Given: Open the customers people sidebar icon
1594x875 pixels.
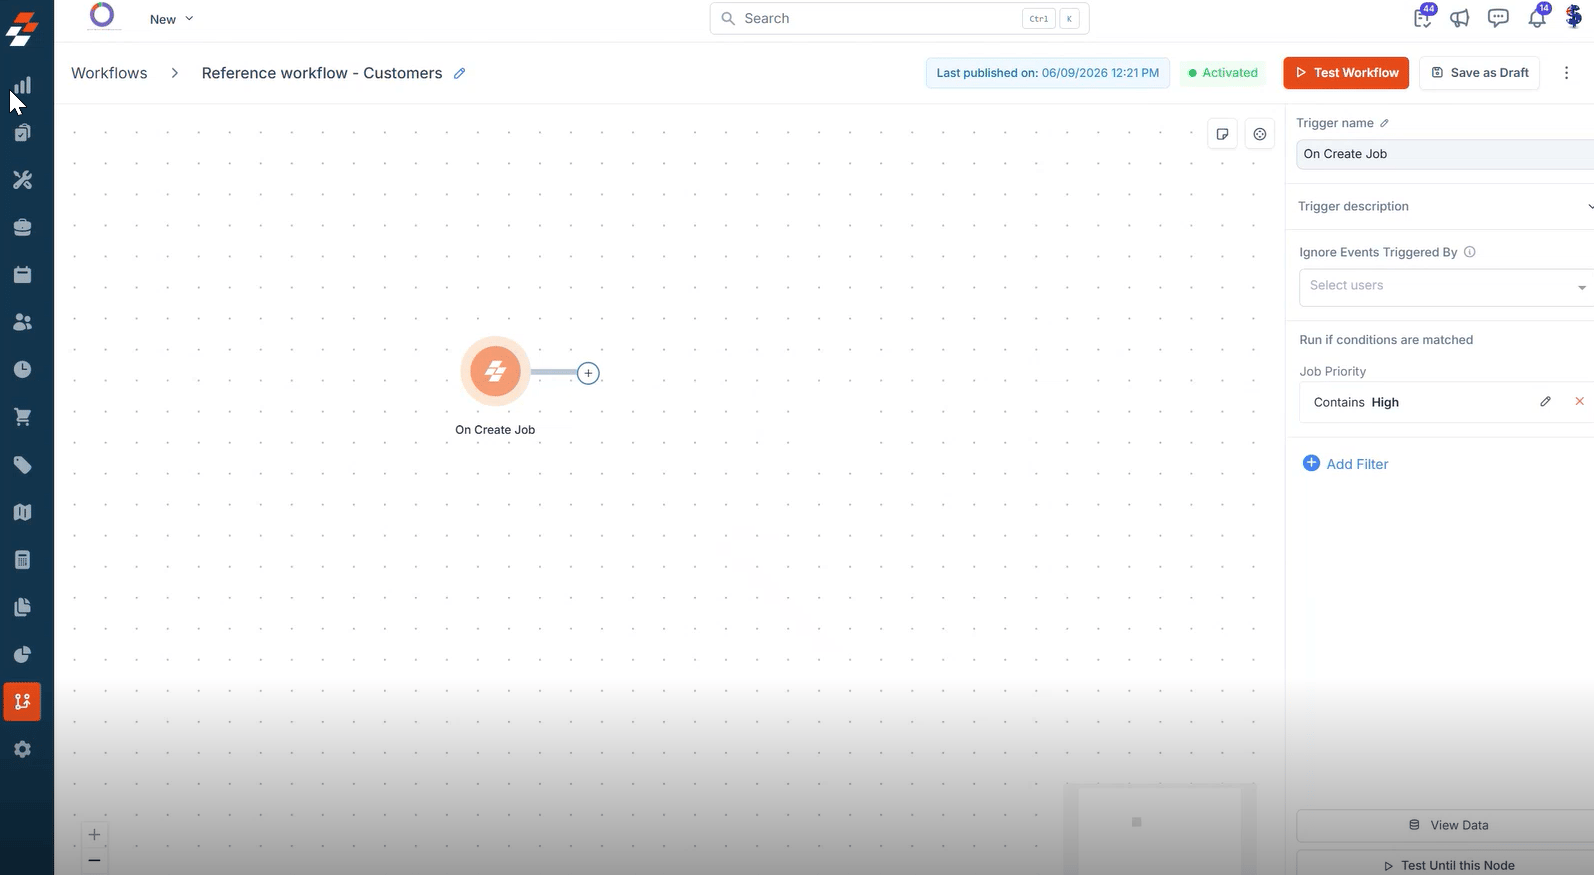Looking at the screenshot, I should pyautogui.click(x=22, y=322).
